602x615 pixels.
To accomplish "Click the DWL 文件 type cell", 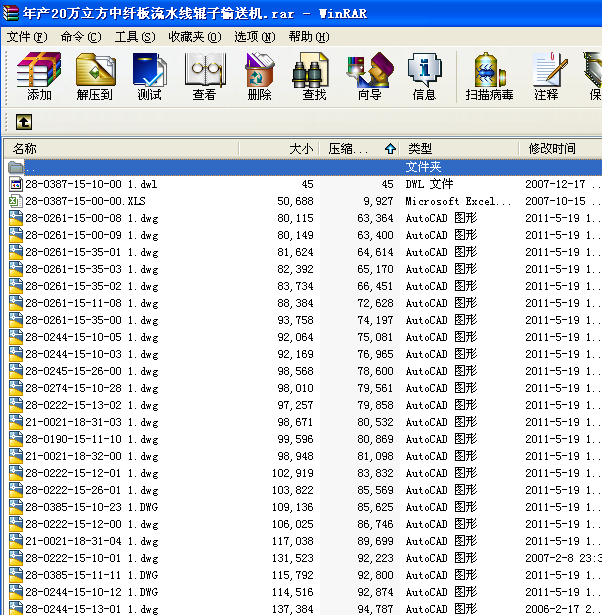I will [x=429, y=184].
